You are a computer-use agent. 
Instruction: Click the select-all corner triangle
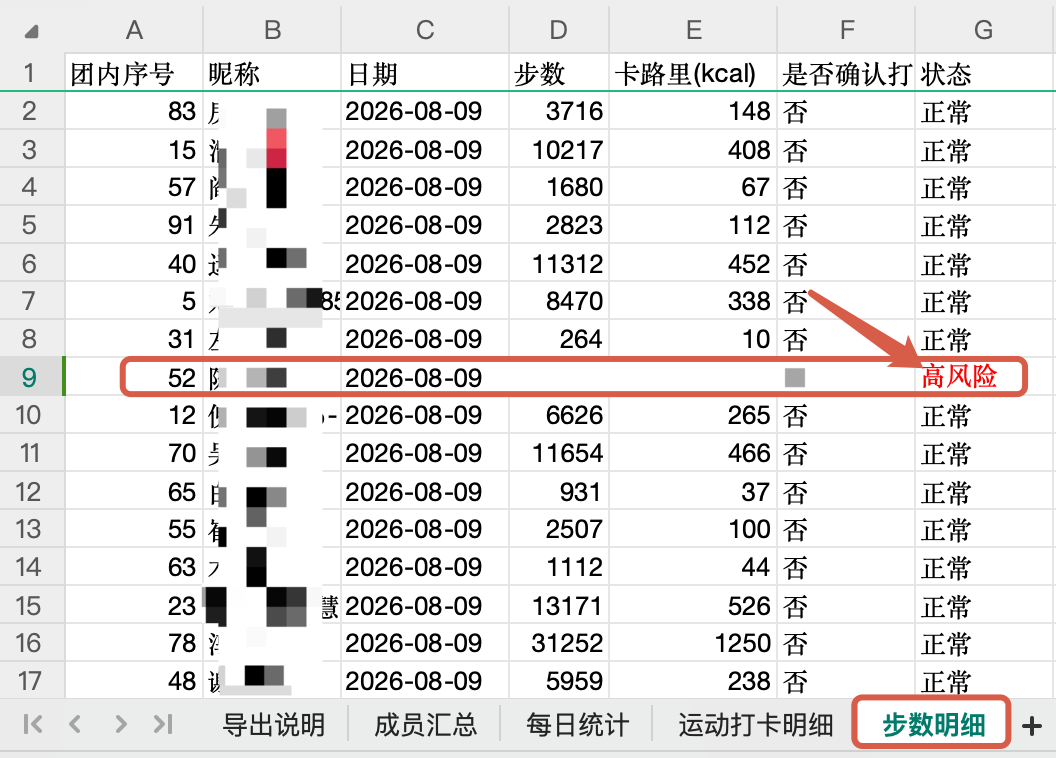coord(31,31)
